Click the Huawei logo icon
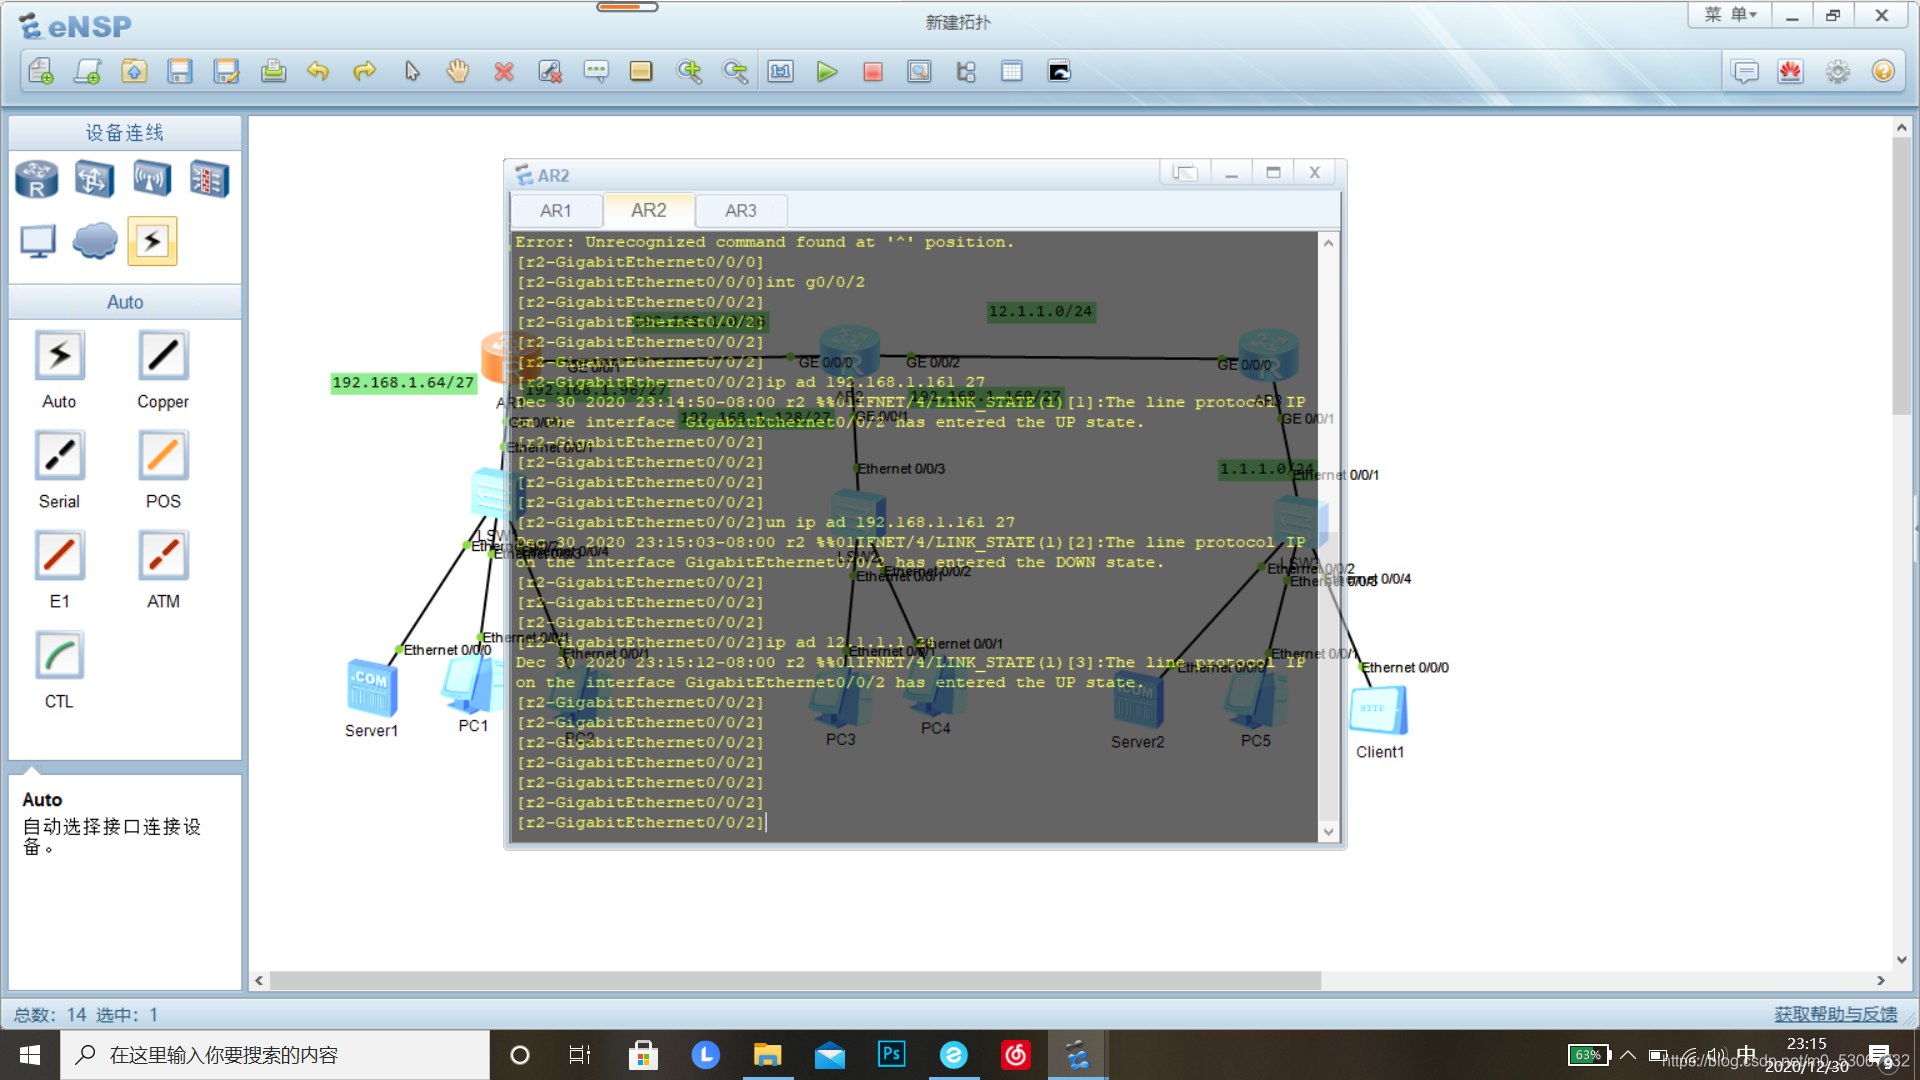The height and width of the screenshot is (1080, 1920). [x=1791, y=71]
